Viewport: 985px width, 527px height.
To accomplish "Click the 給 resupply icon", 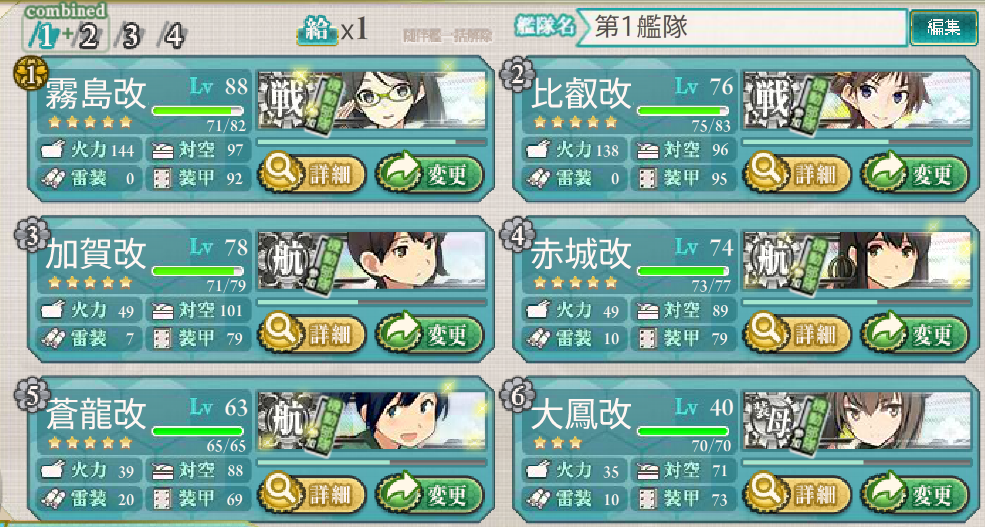I will pos(317,30).
